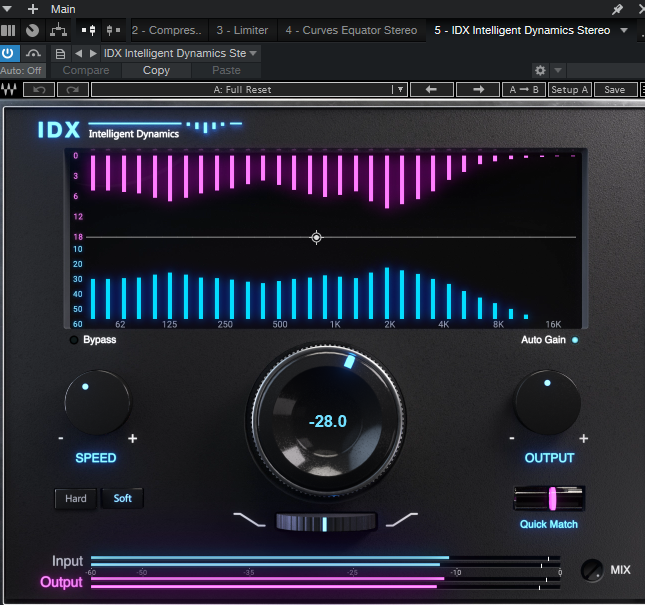Click the minus sign below OUTPUT knob

[512, 438]
